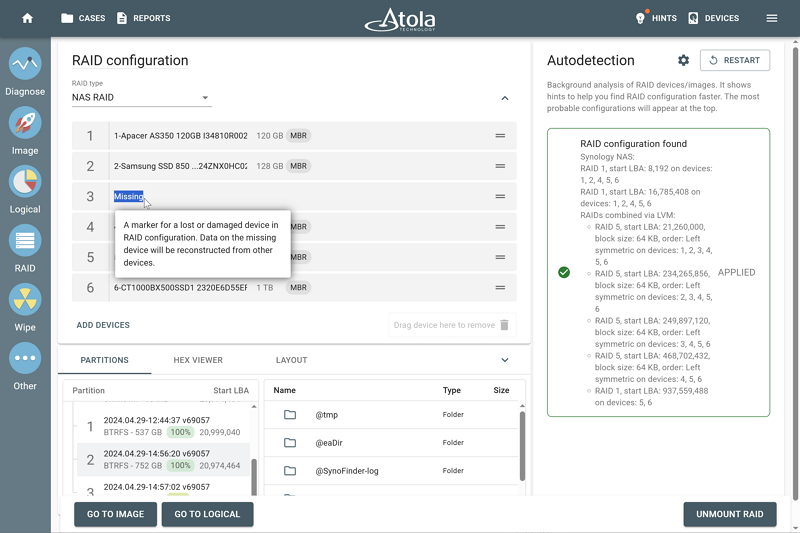Click the green applied checkmark icon
The width and height of the screenshot is (800, 533).
(x=564, y=272)
